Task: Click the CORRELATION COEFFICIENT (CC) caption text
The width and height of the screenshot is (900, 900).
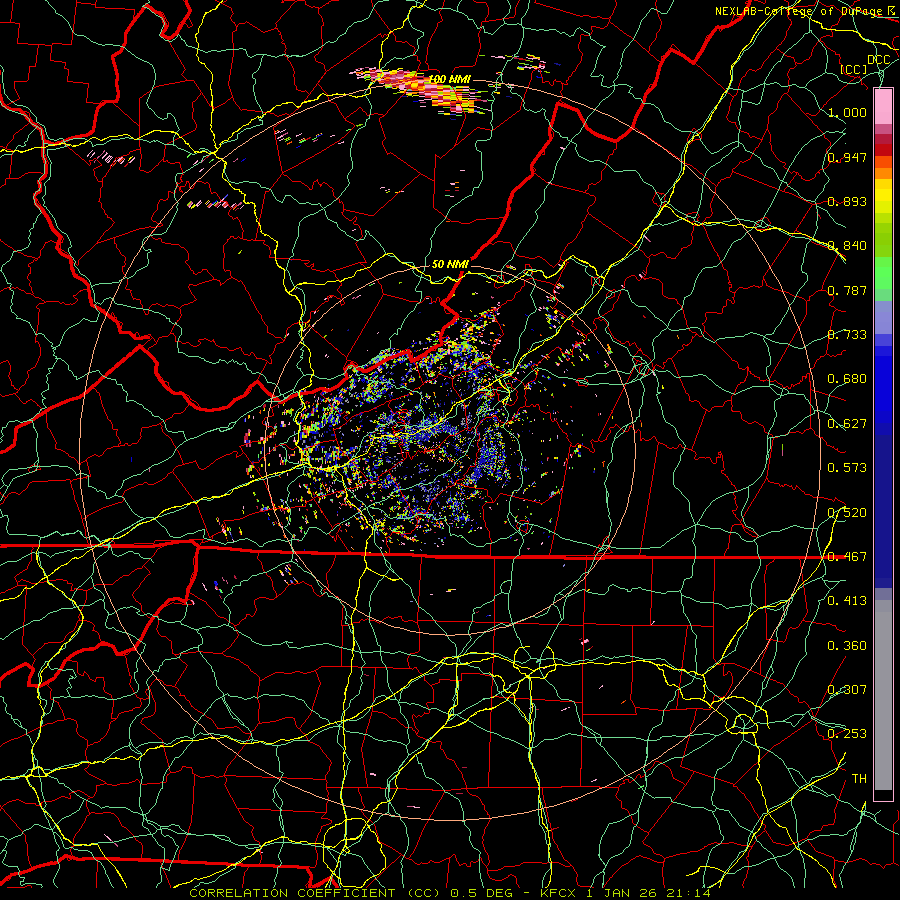Action: tap(317, 893)
